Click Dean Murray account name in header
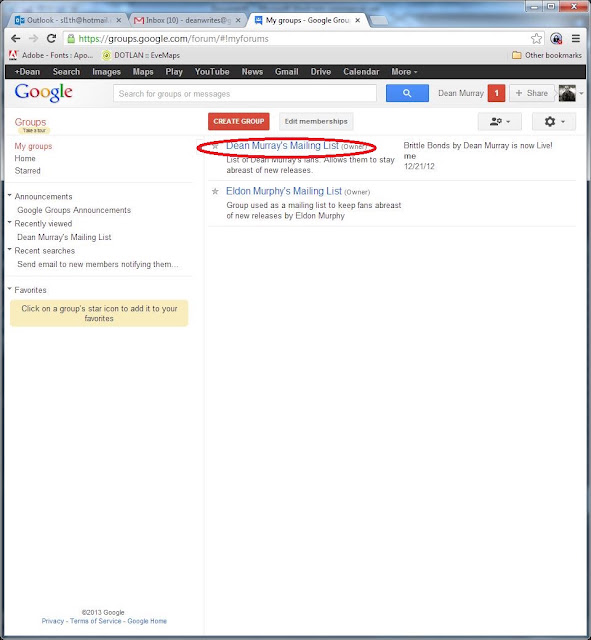 coord(460,93)
